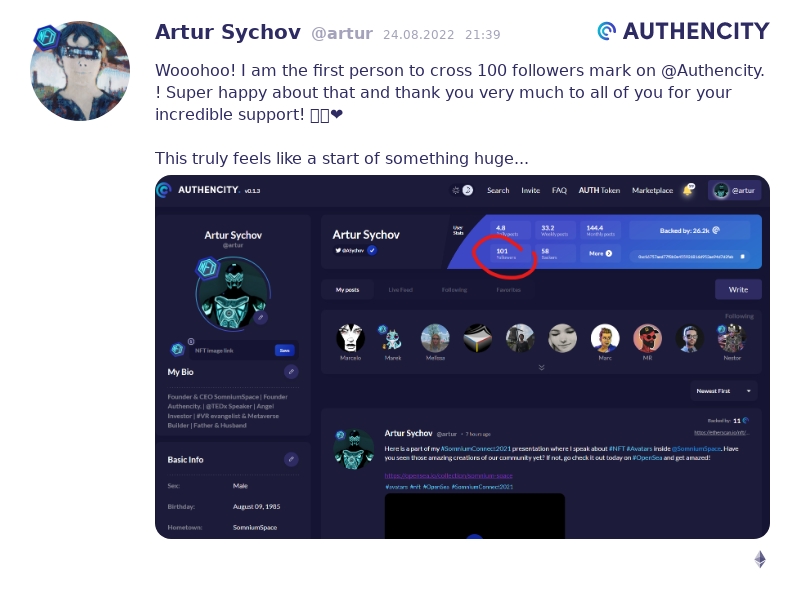This screenshot has height=600, width=800.
Task: Open the Newest First sort dropdown
Action: (x=723, y=391)
